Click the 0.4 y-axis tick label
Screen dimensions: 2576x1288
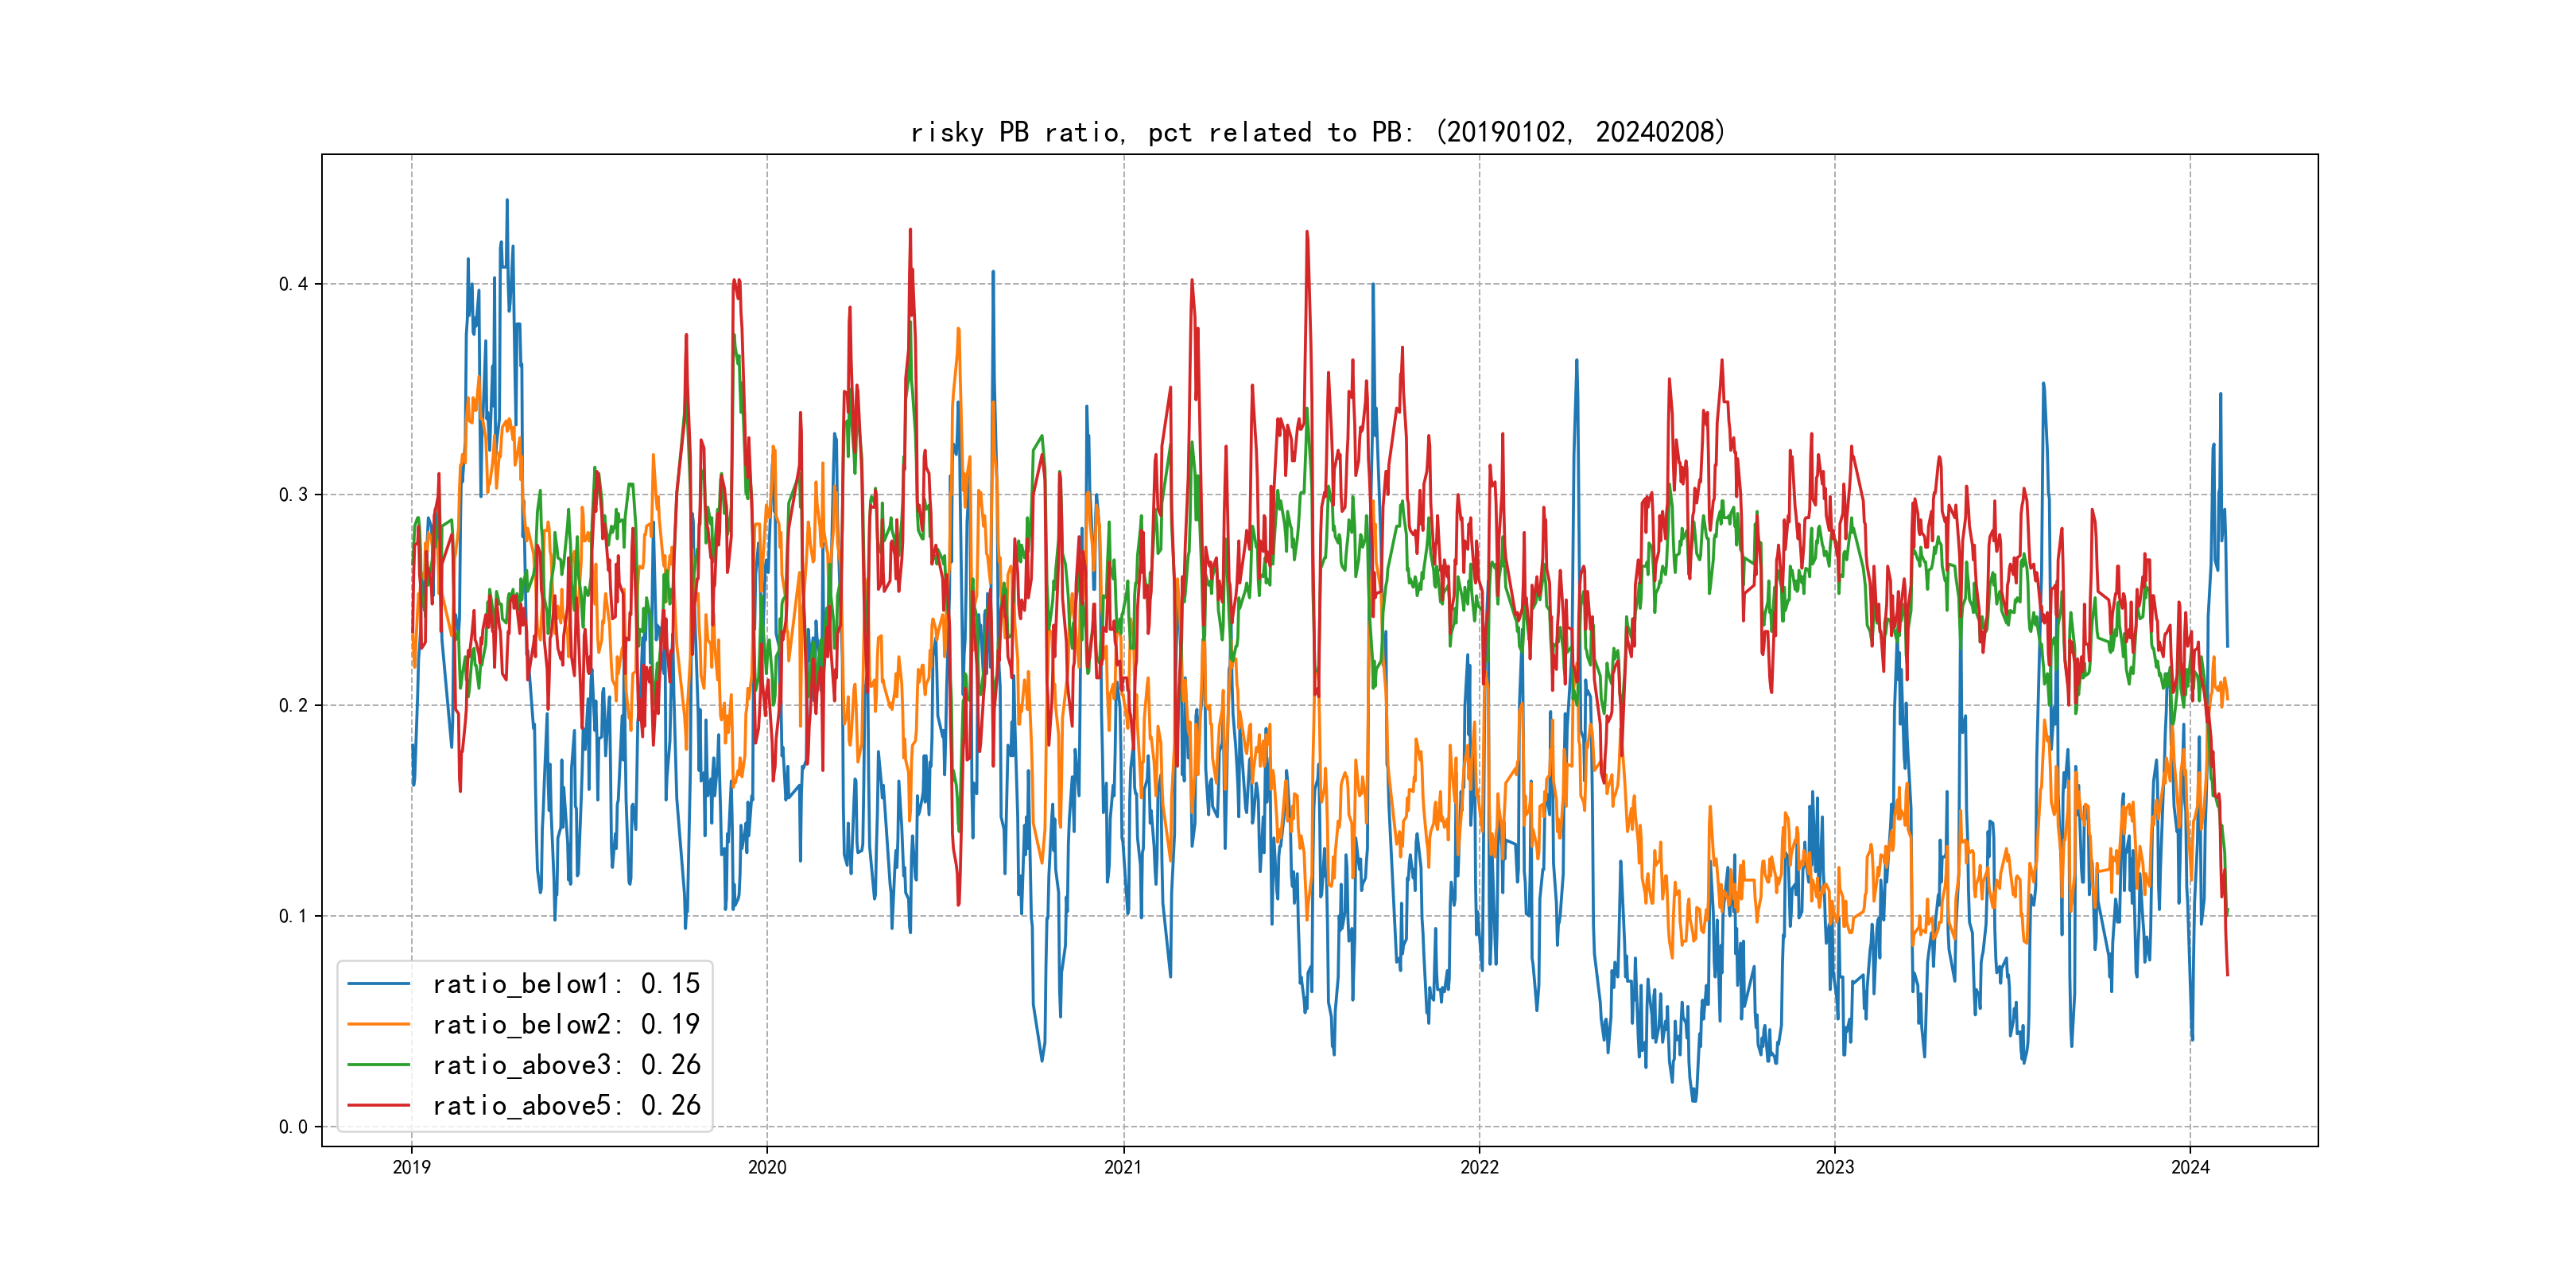tap(293, 284)
